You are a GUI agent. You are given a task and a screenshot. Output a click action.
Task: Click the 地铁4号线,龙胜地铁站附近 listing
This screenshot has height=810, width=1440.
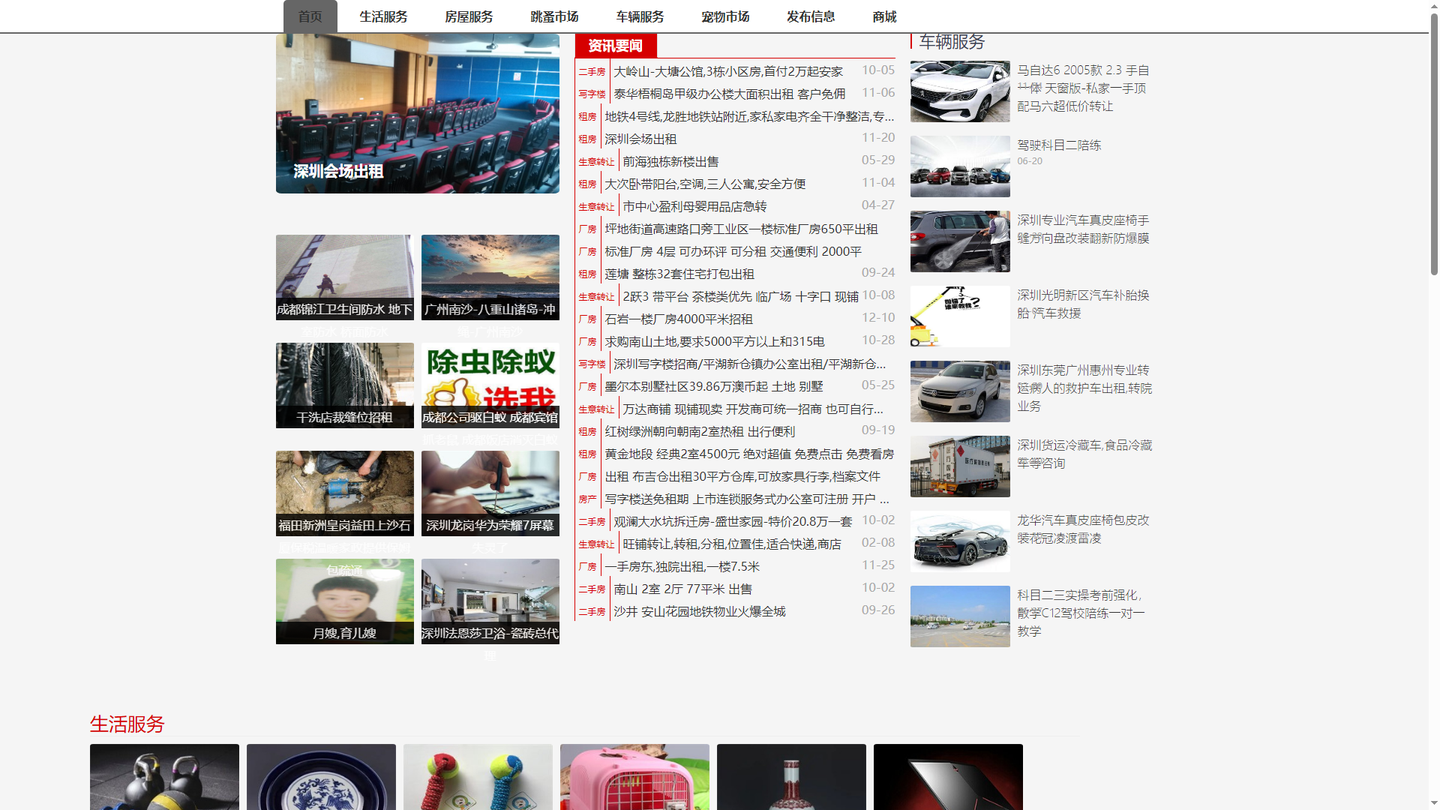click(x=749, y=116)
